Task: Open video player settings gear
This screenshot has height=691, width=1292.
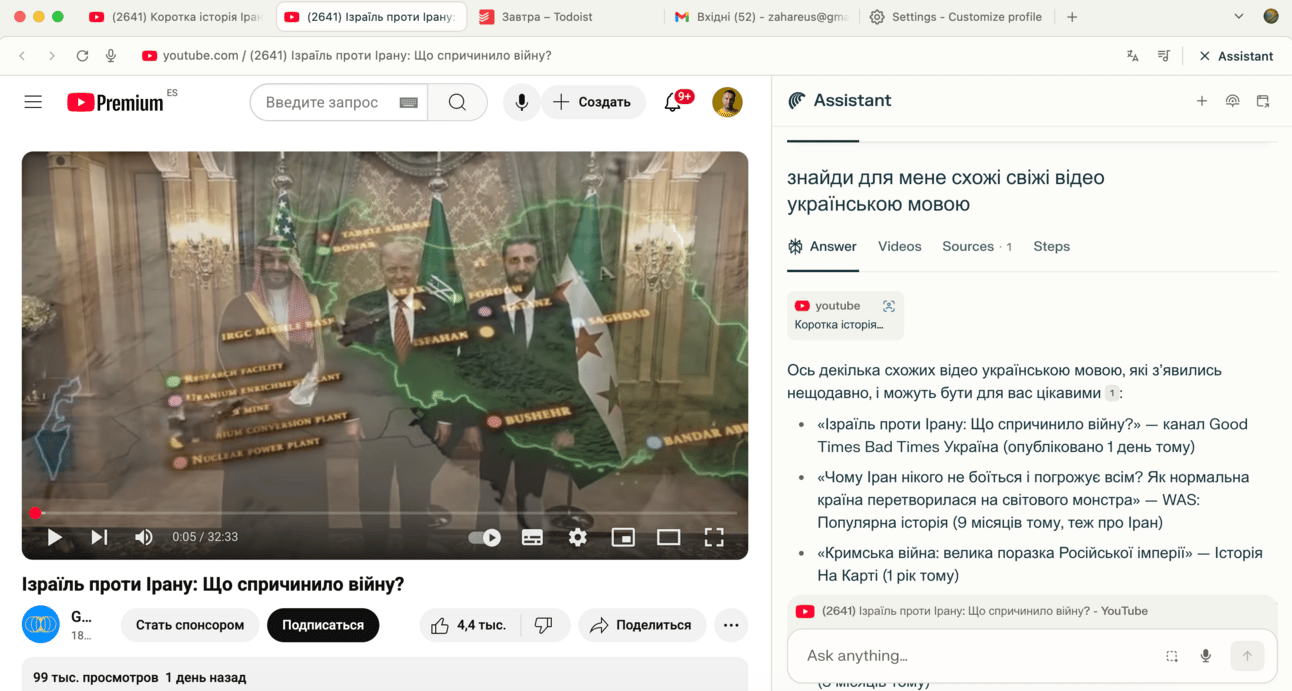Action: click(577, 537)
